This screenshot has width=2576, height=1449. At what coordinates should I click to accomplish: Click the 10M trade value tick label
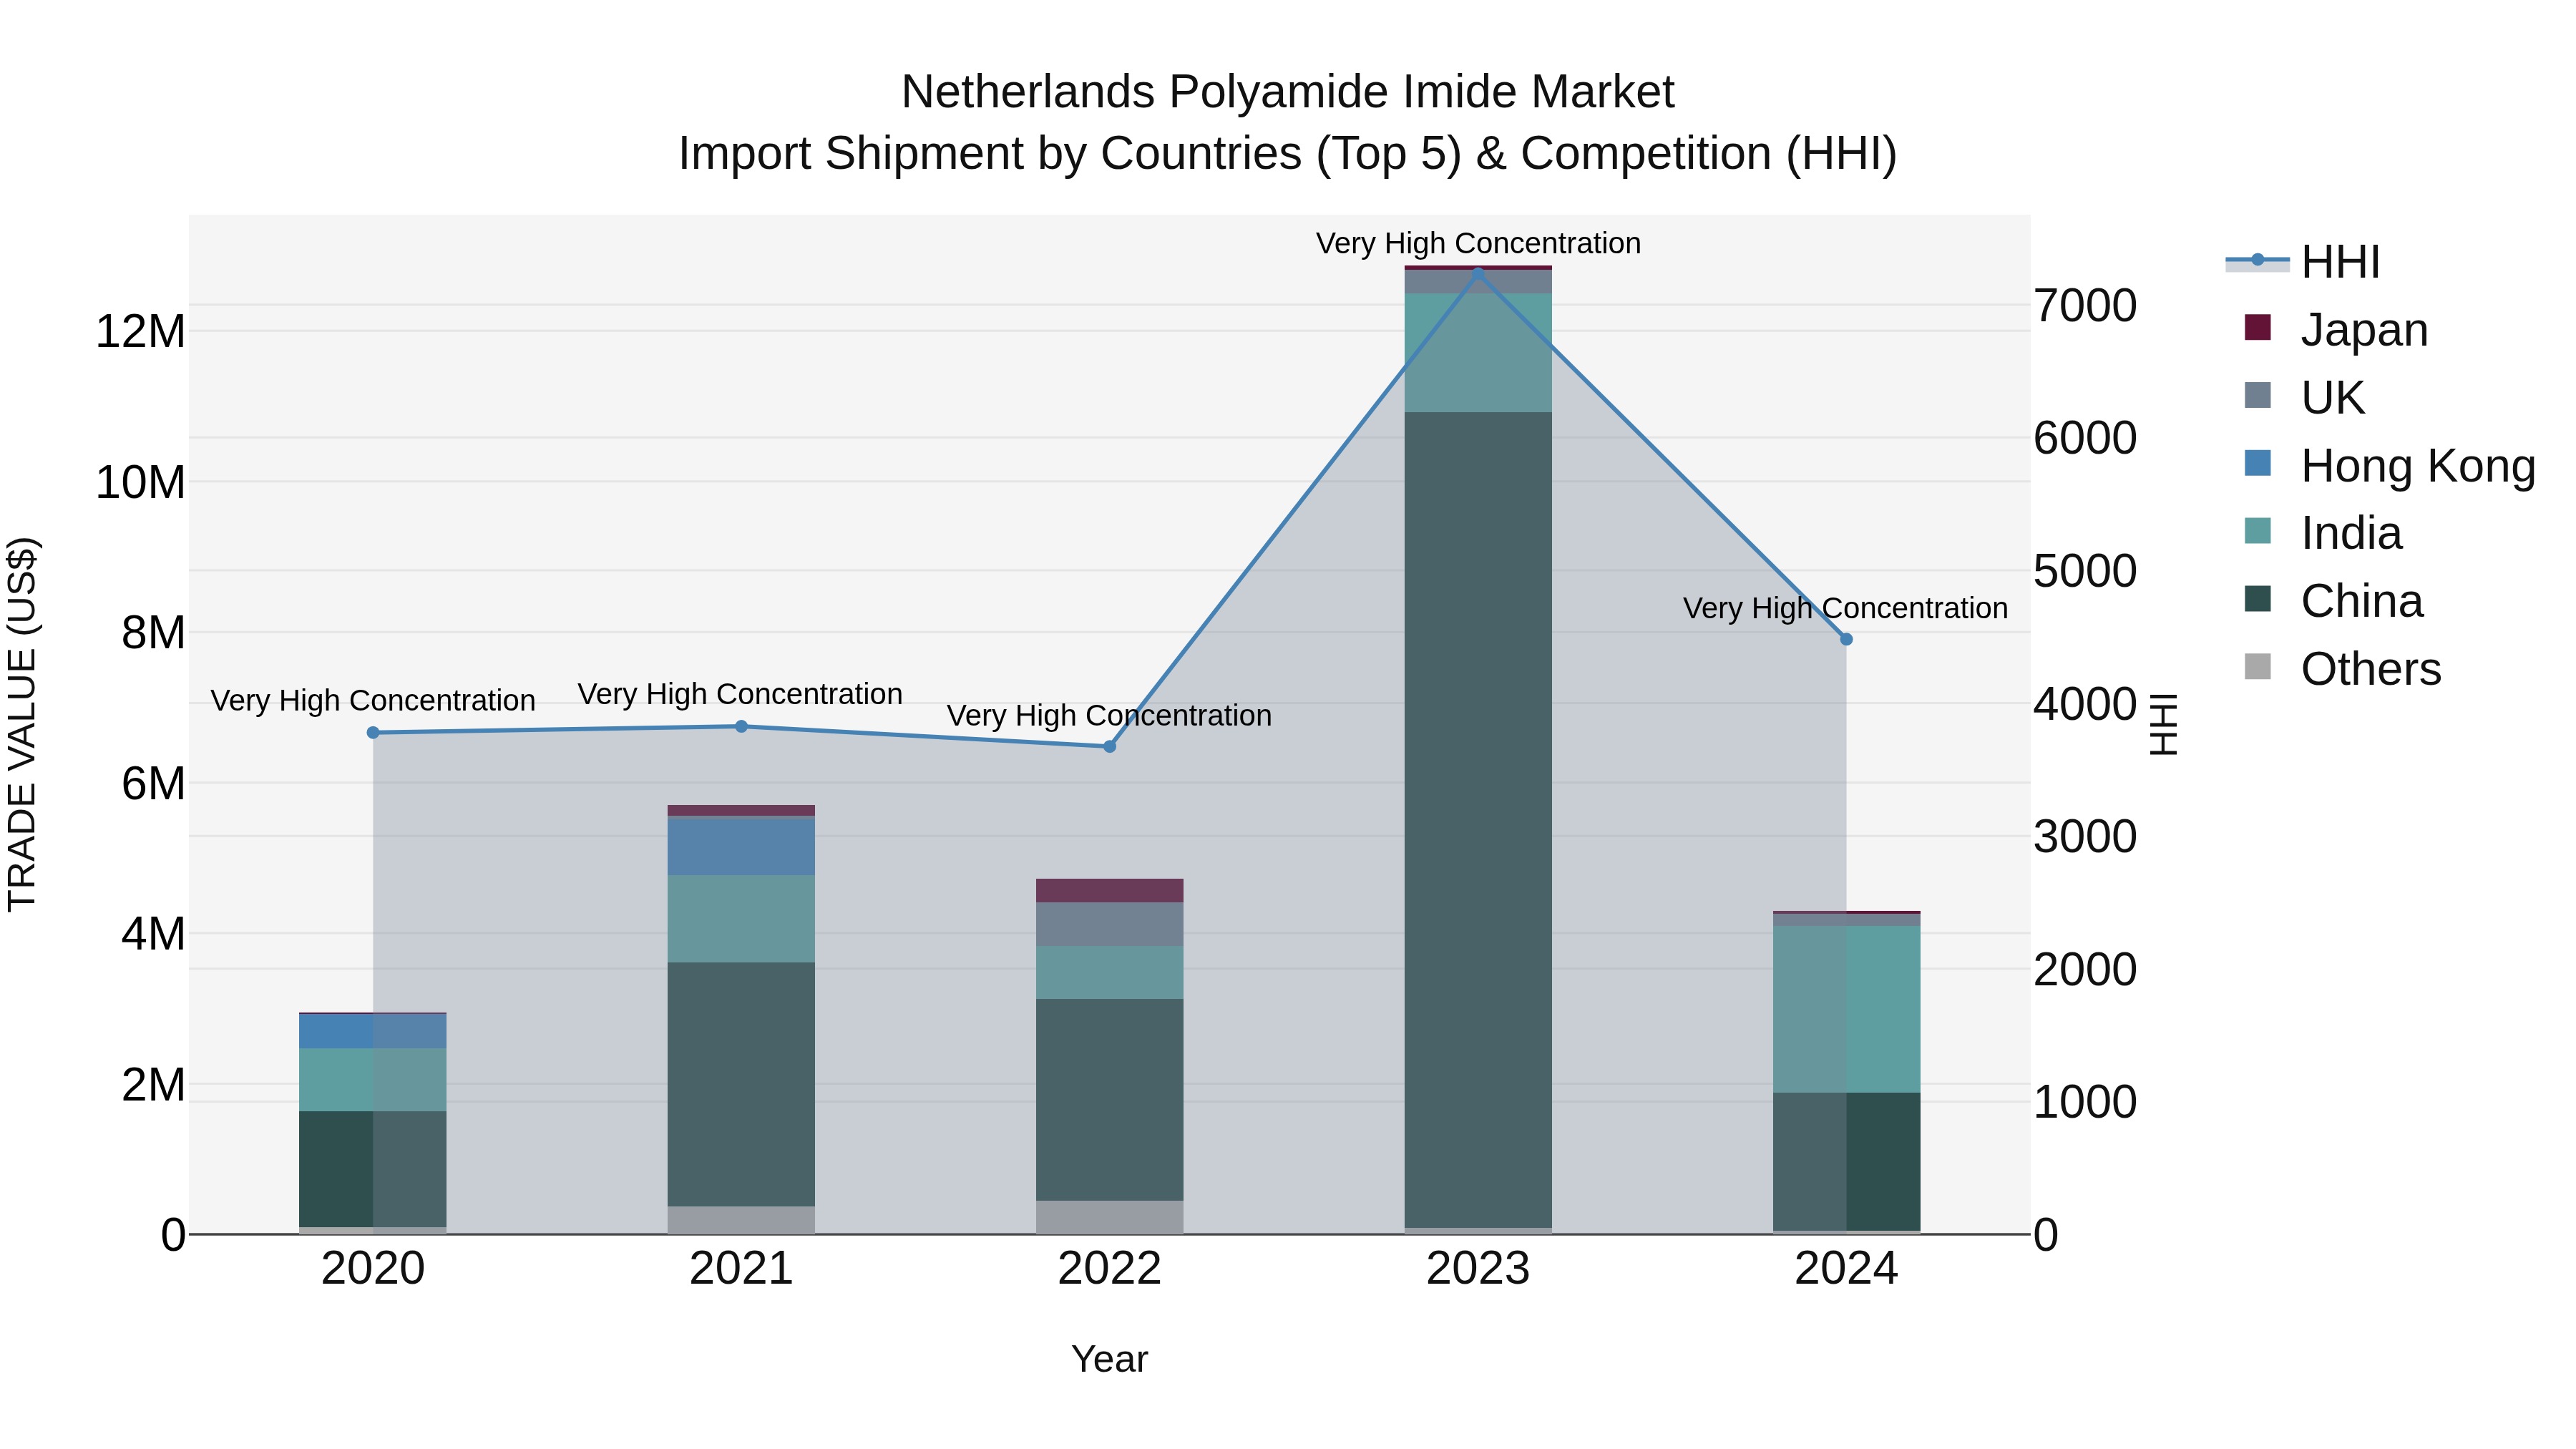140,483
